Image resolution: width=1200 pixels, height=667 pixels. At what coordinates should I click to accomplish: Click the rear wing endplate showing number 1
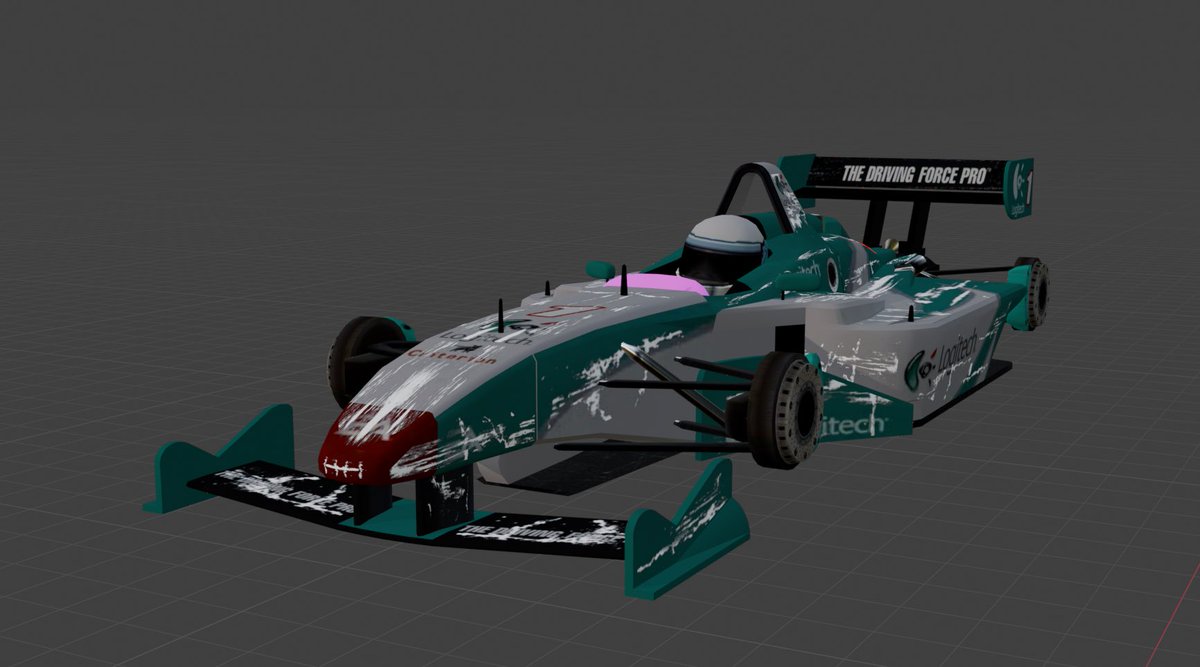click(1020, 187)
